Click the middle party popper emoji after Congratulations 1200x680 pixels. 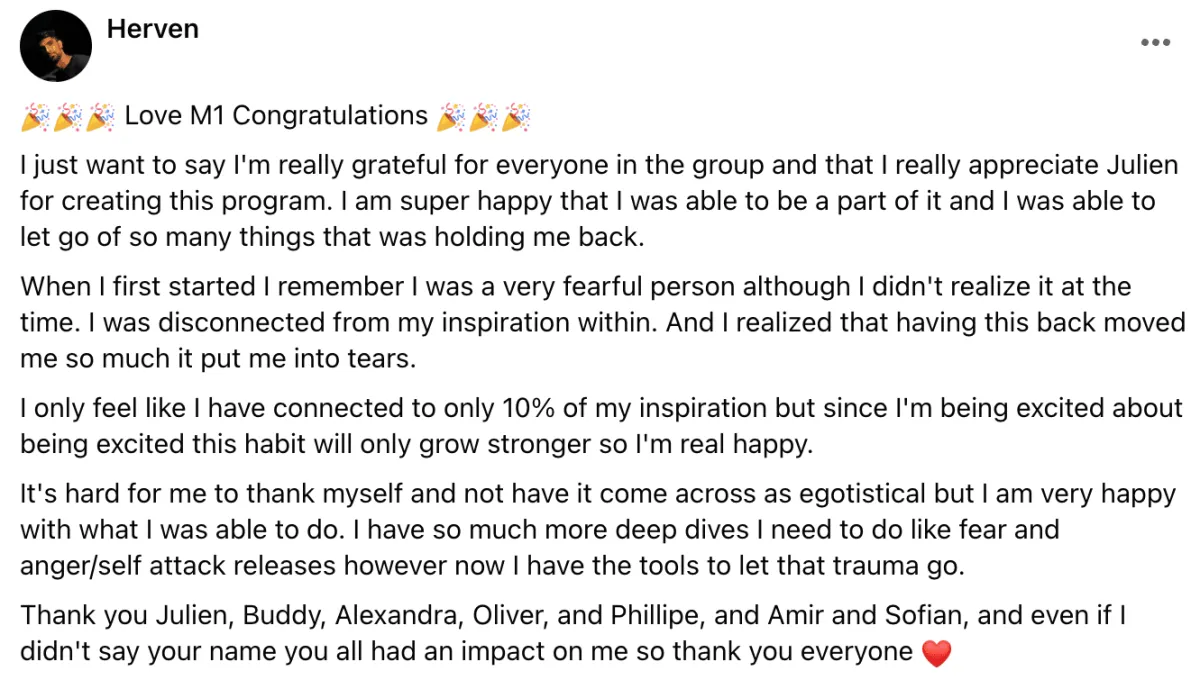point(483,117)
